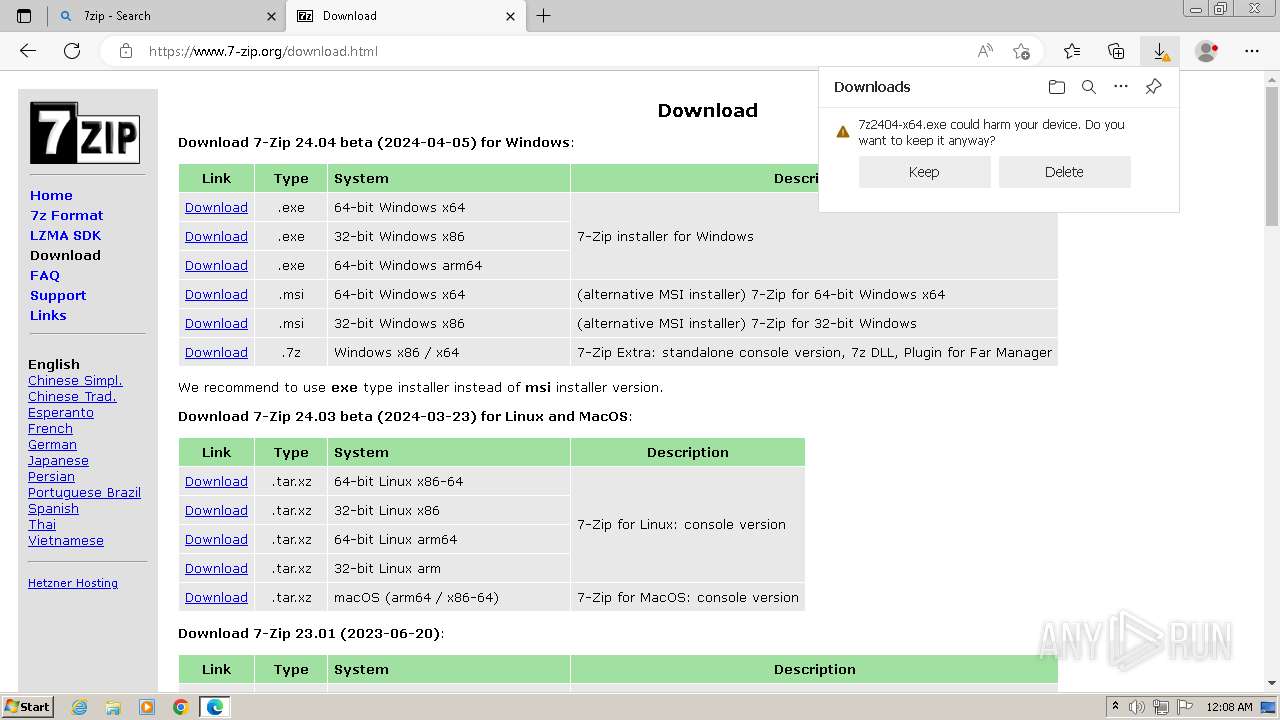Viewport: 1280px width, 720px height.
Task: Go to Home sidebar link
Action: click(51, 195)
